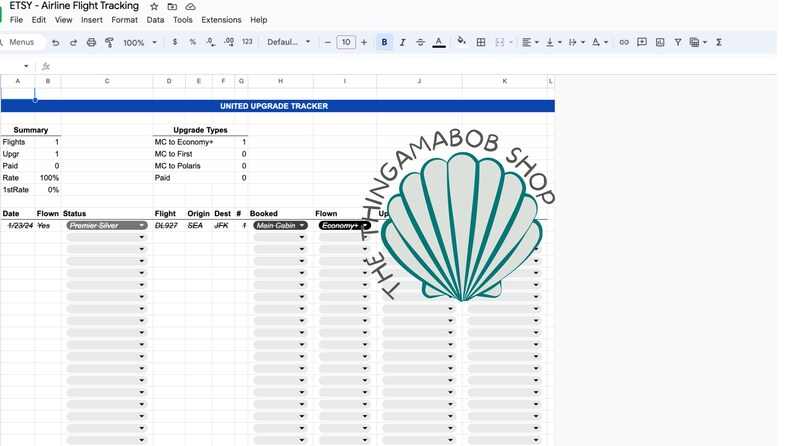The height and width of the screenshot is (446, 794).
Task: Open filter views icon
Action: 698,43
